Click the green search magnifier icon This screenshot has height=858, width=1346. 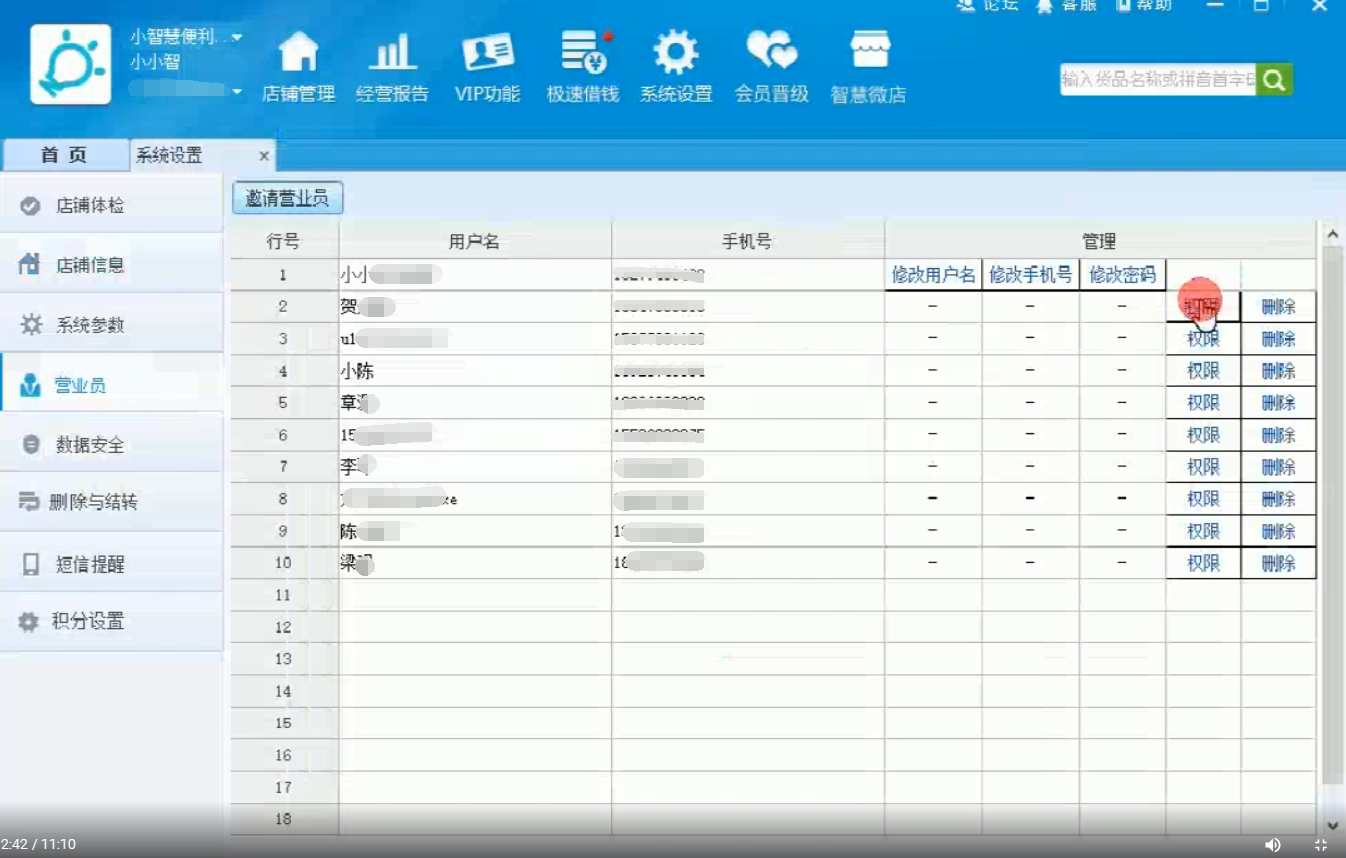1274,79
